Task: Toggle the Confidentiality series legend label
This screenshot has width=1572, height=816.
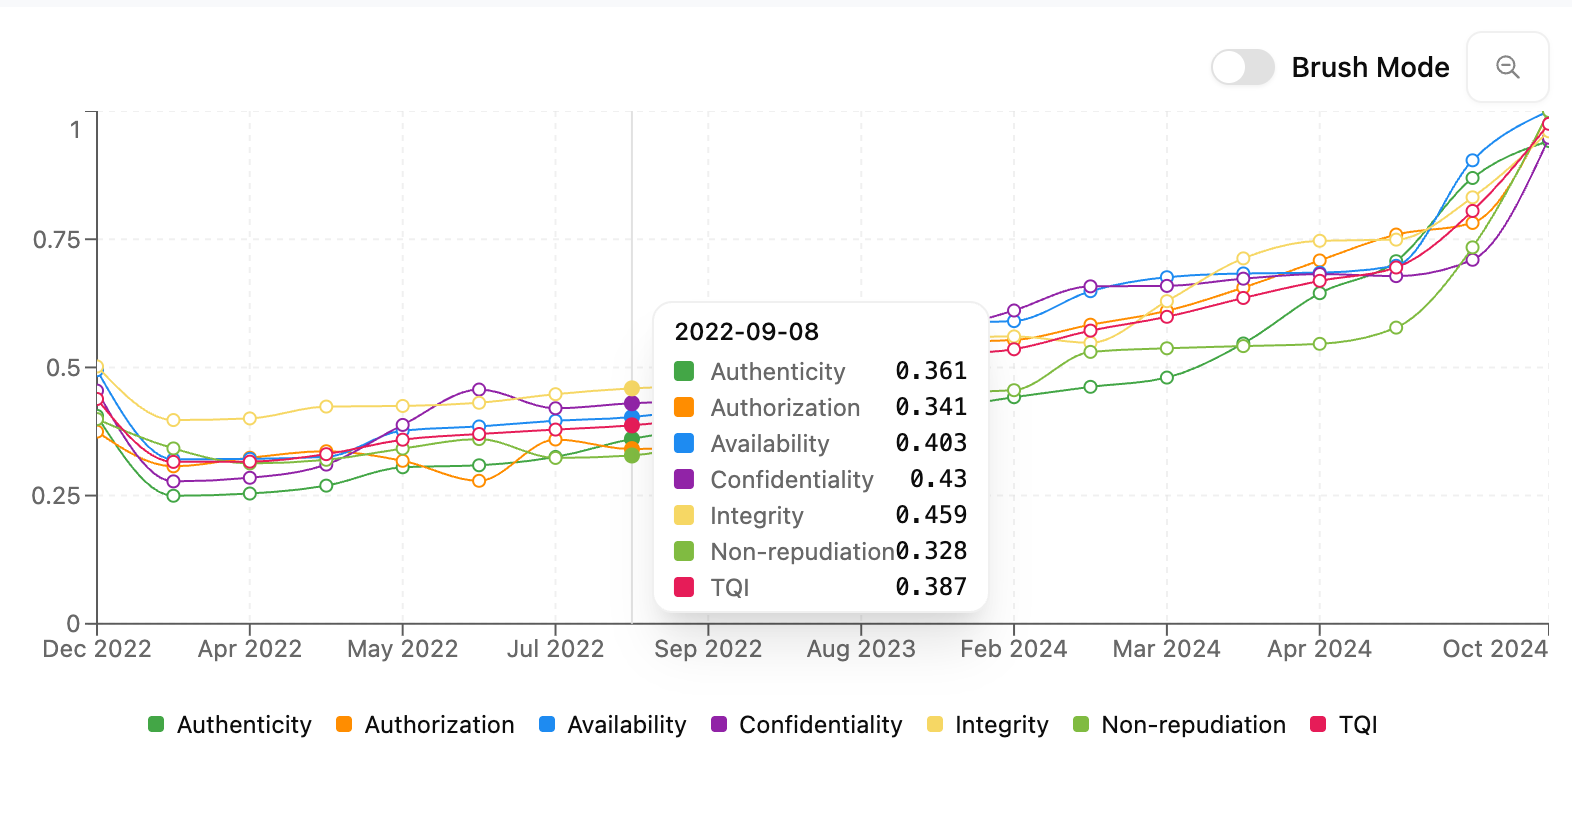Action: pos(820,725)
